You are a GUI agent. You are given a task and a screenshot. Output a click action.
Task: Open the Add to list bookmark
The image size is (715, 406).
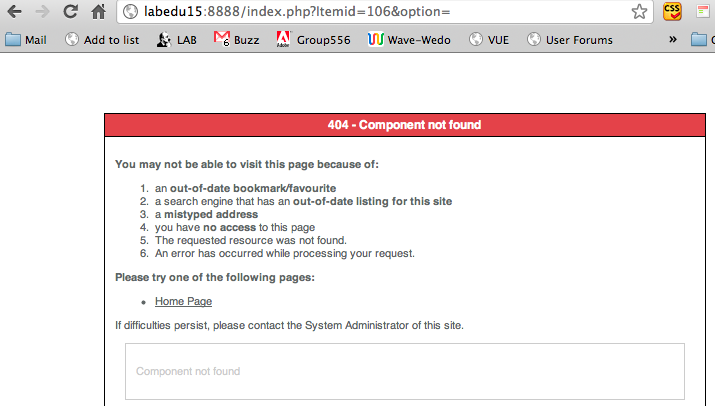tap(102, 40)
